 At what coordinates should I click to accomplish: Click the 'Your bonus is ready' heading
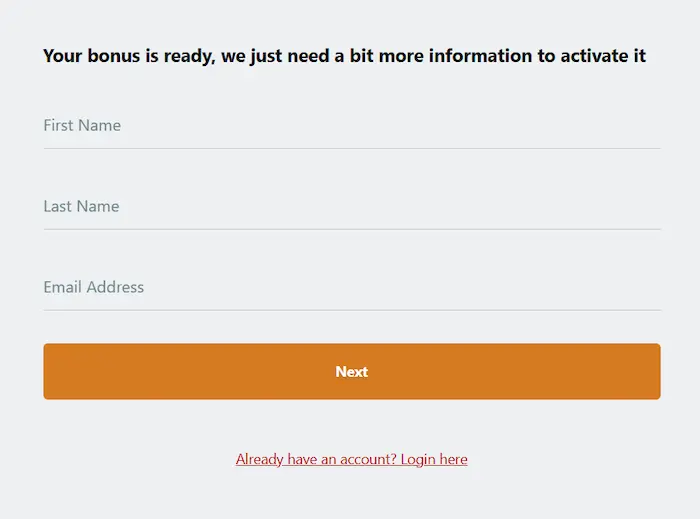pos(344,56)
